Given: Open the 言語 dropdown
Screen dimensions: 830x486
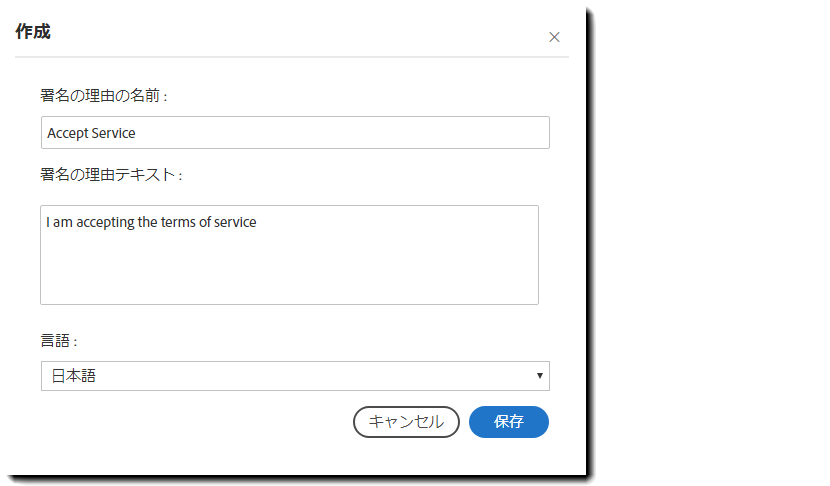Looking at the screenshot, I should click(x=295, y=376).
